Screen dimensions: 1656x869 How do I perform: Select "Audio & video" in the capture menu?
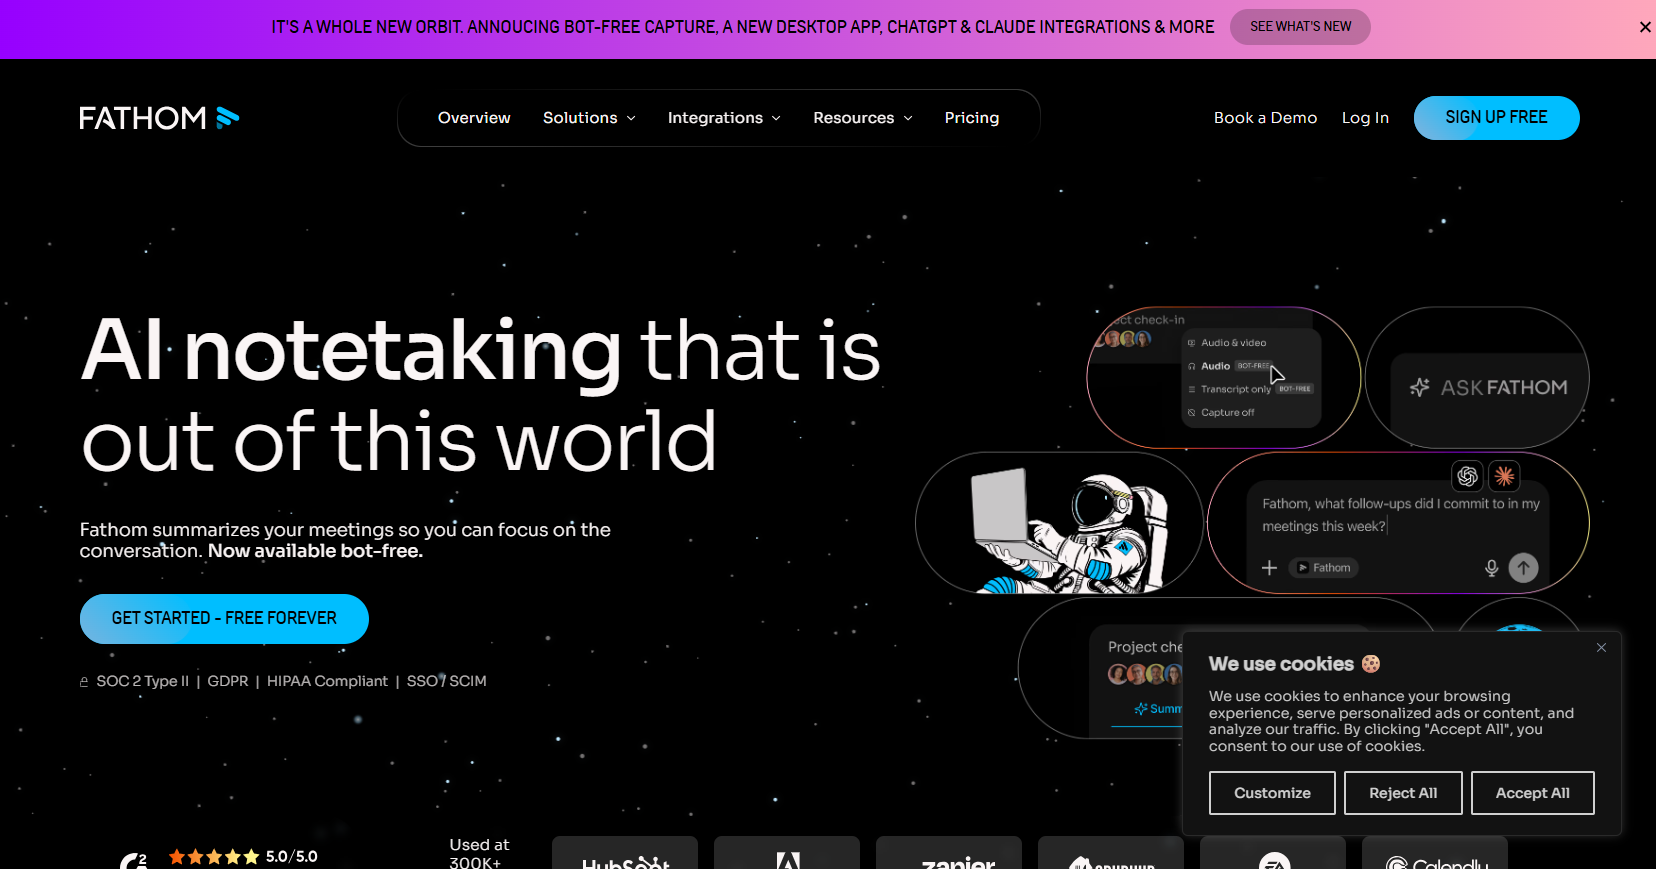(x=1233, y=343)
